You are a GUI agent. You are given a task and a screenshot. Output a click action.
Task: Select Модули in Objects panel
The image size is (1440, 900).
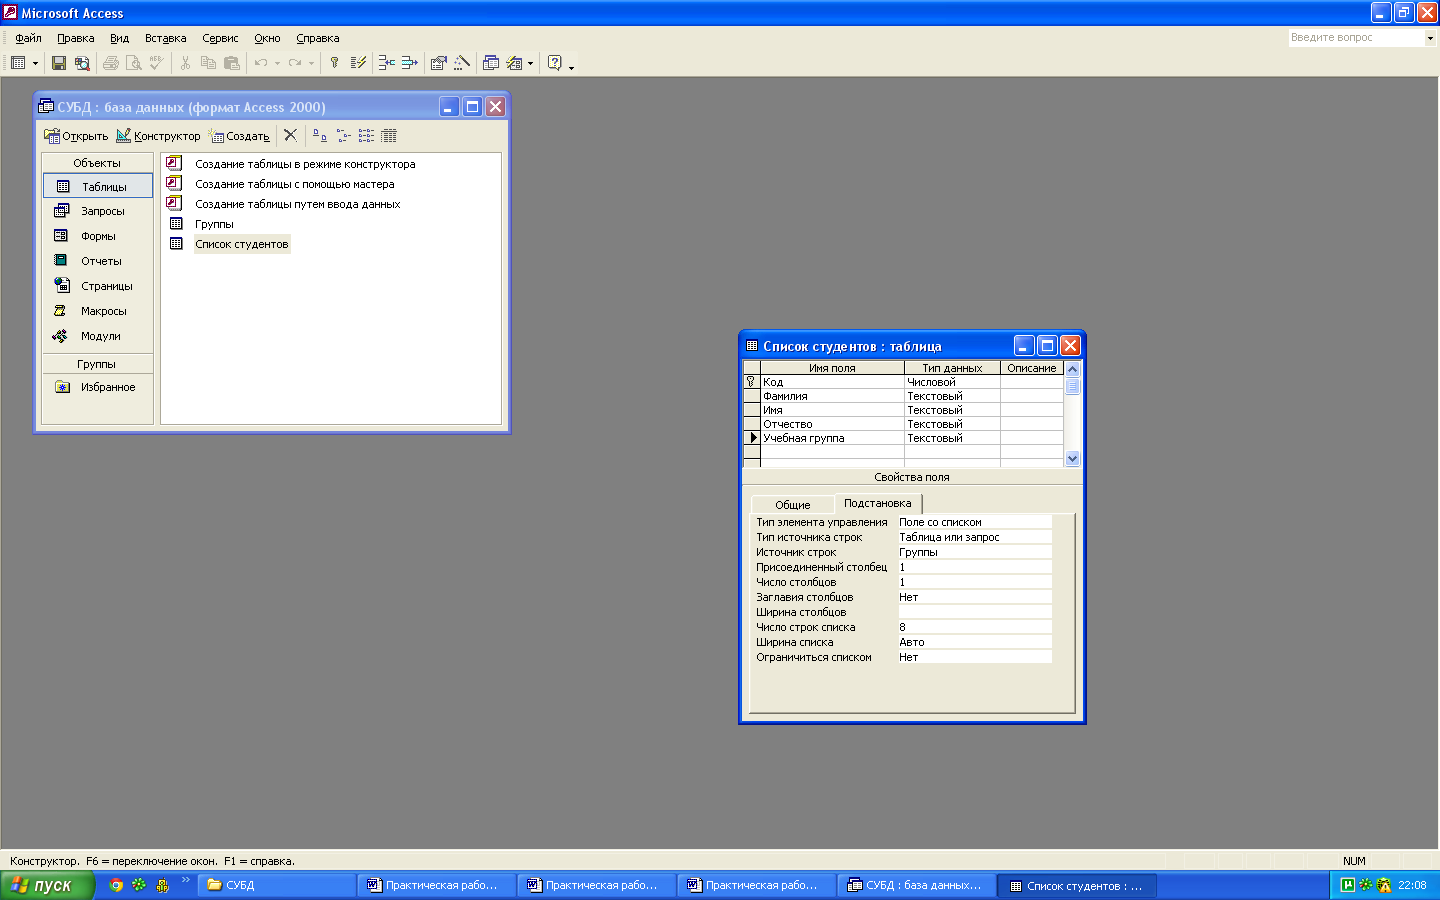(98, 336)
